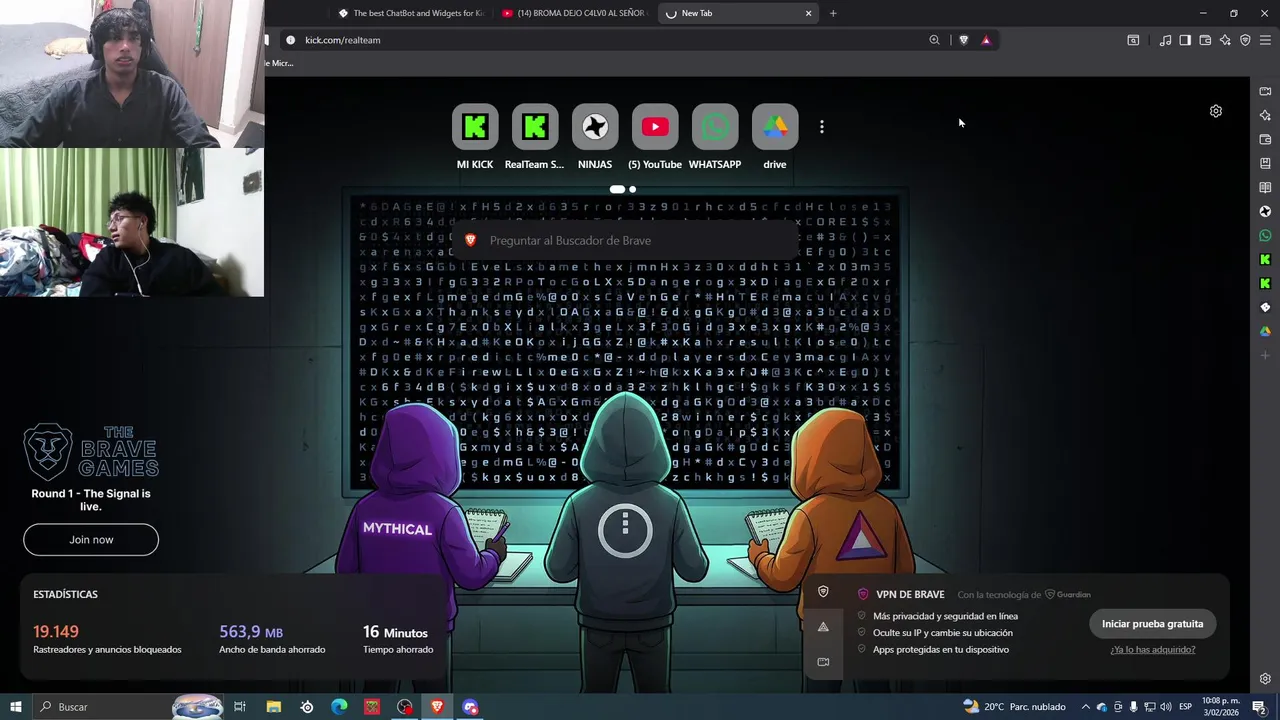Open sidebar settings gear at bottom
The height and width of the screenshot is (720, 1280).
pos(1265,678)
